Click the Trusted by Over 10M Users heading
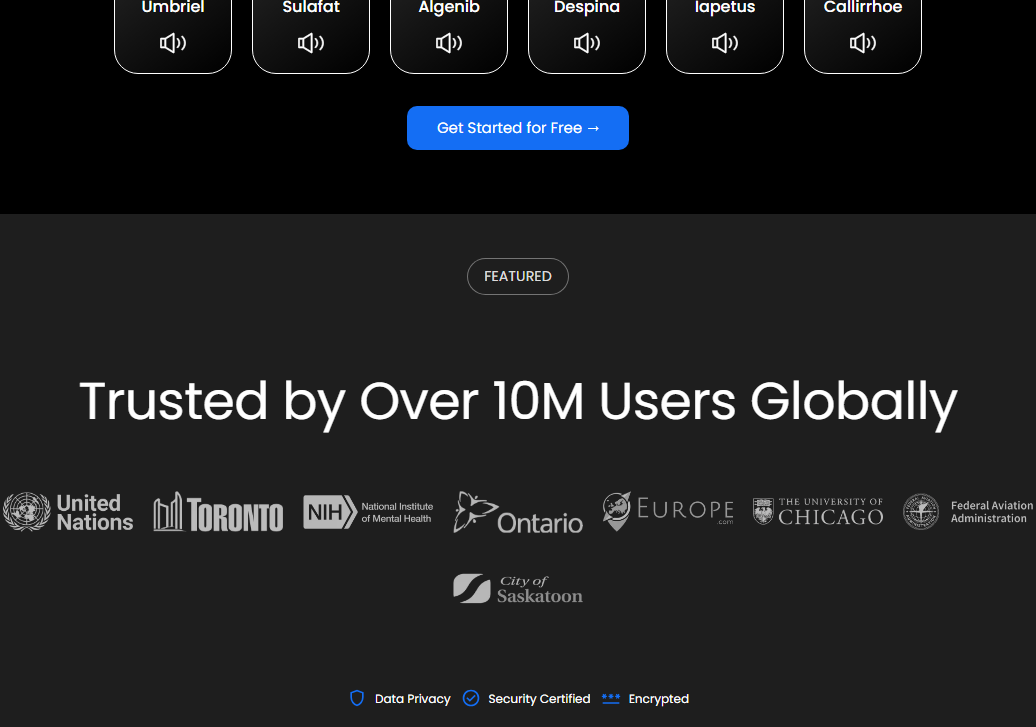Screen dimensions: 1036x727 [518, 402]
